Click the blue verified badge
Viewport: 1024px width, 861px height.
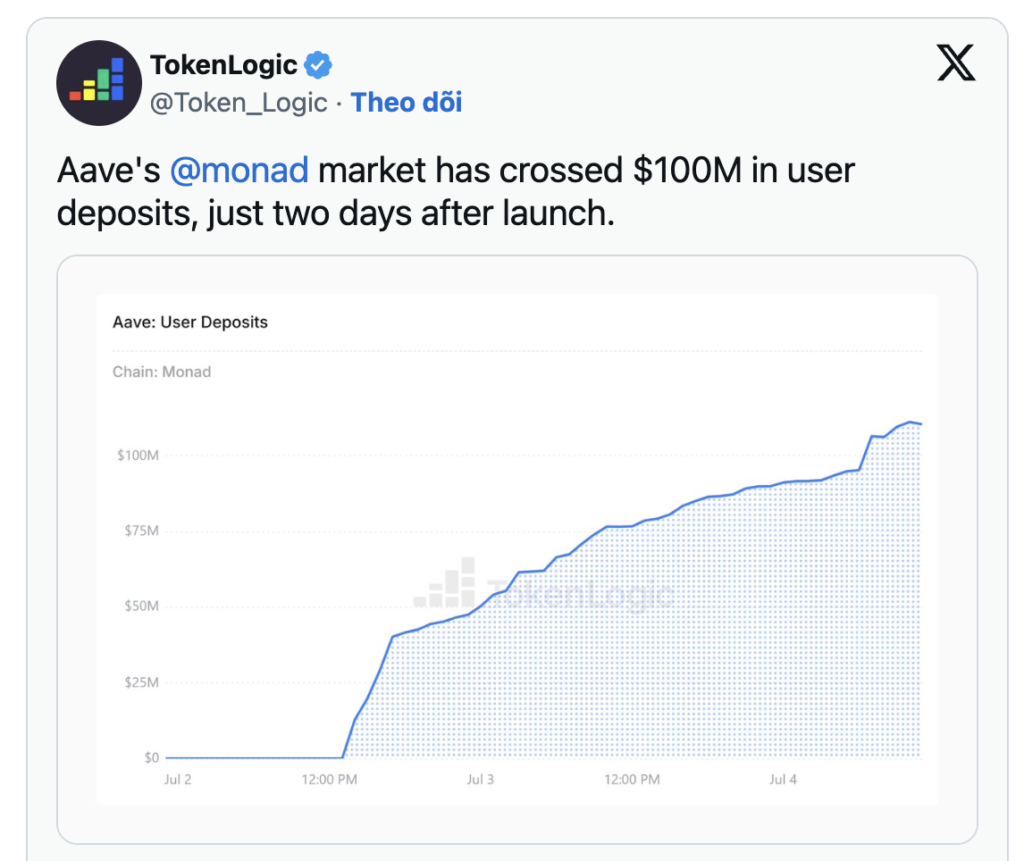(319, 65)
